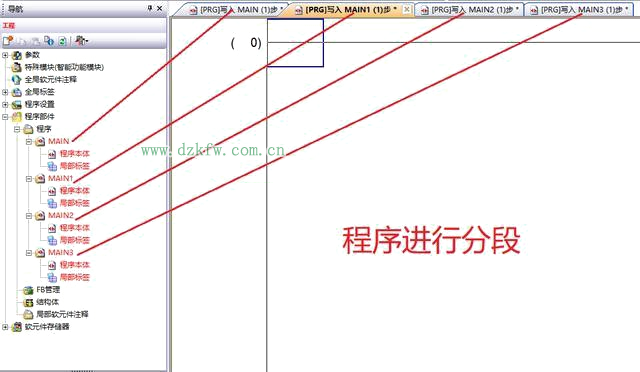640x372 pixels.
Task: Collapse the MAIN program node
Action: pyautogui.click(x=29, y=142)
